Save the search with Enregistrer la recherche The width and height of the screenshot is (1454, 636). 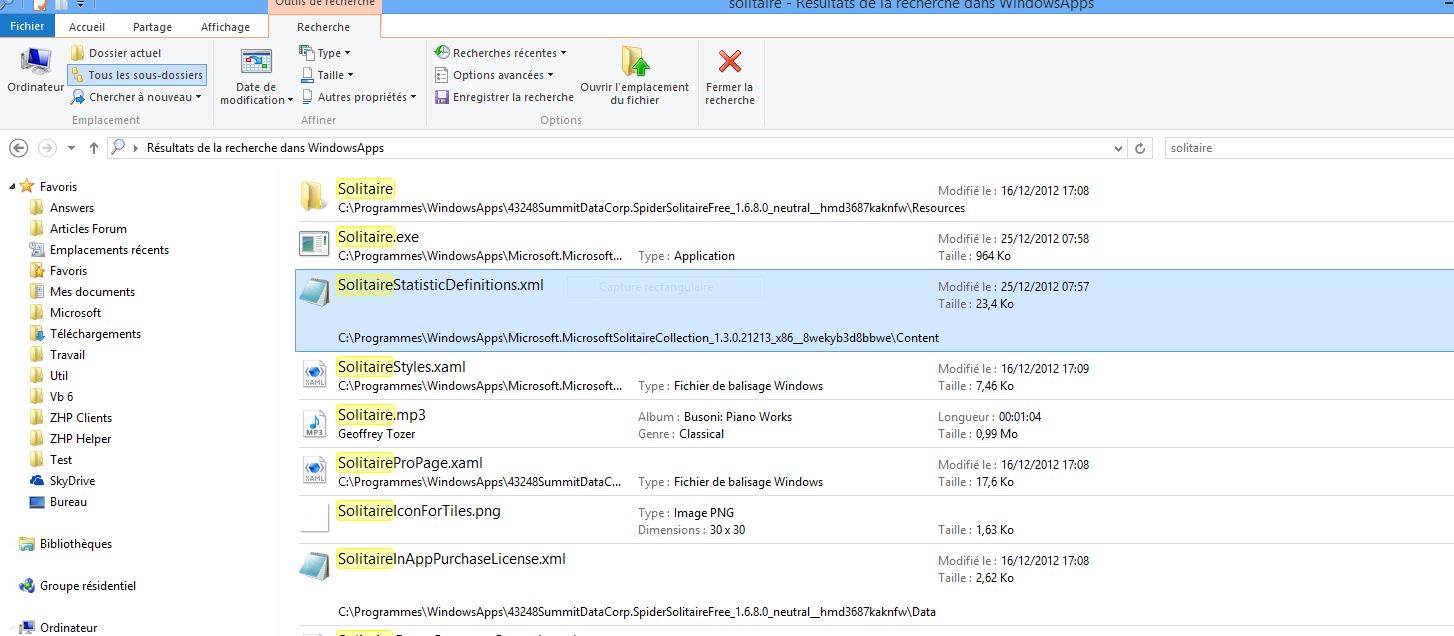pos(505,97)
